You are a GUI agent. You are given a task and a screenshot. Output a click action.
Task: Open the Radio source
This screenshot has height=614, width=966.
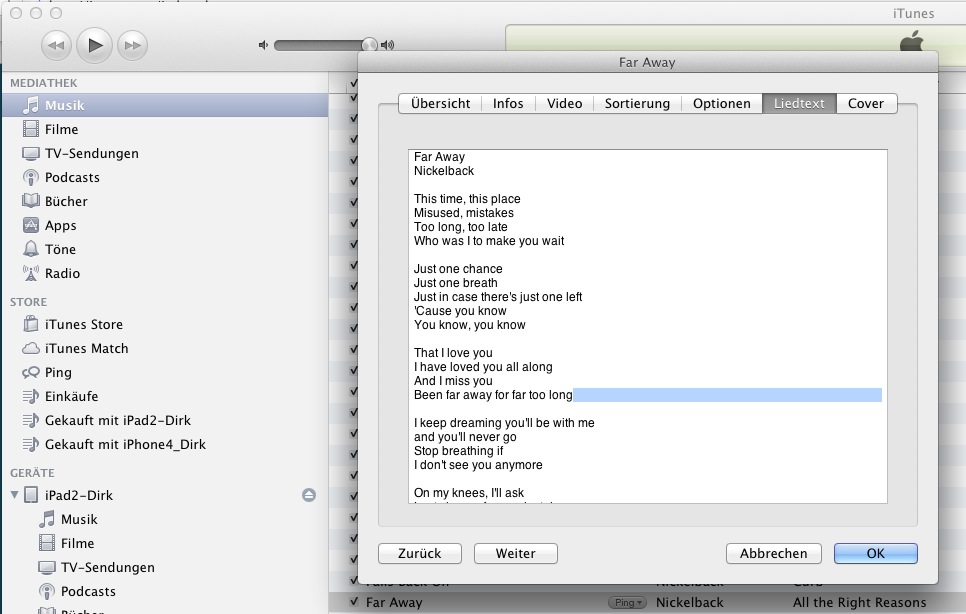pos(62,274)
